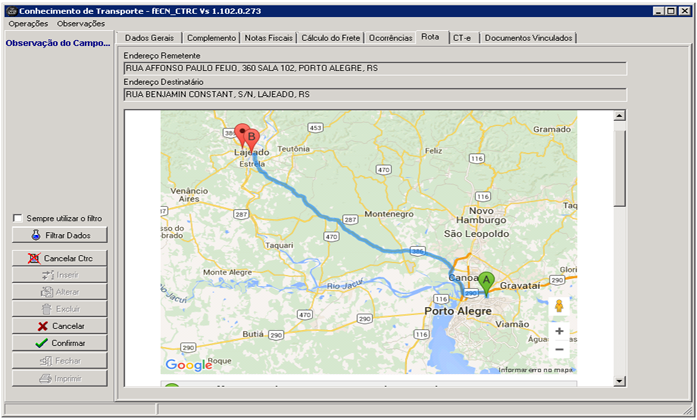Click the map scrollbar up arrow
Image resolution: width=697 pixels, height=420 pixels.
coord(620,116)
